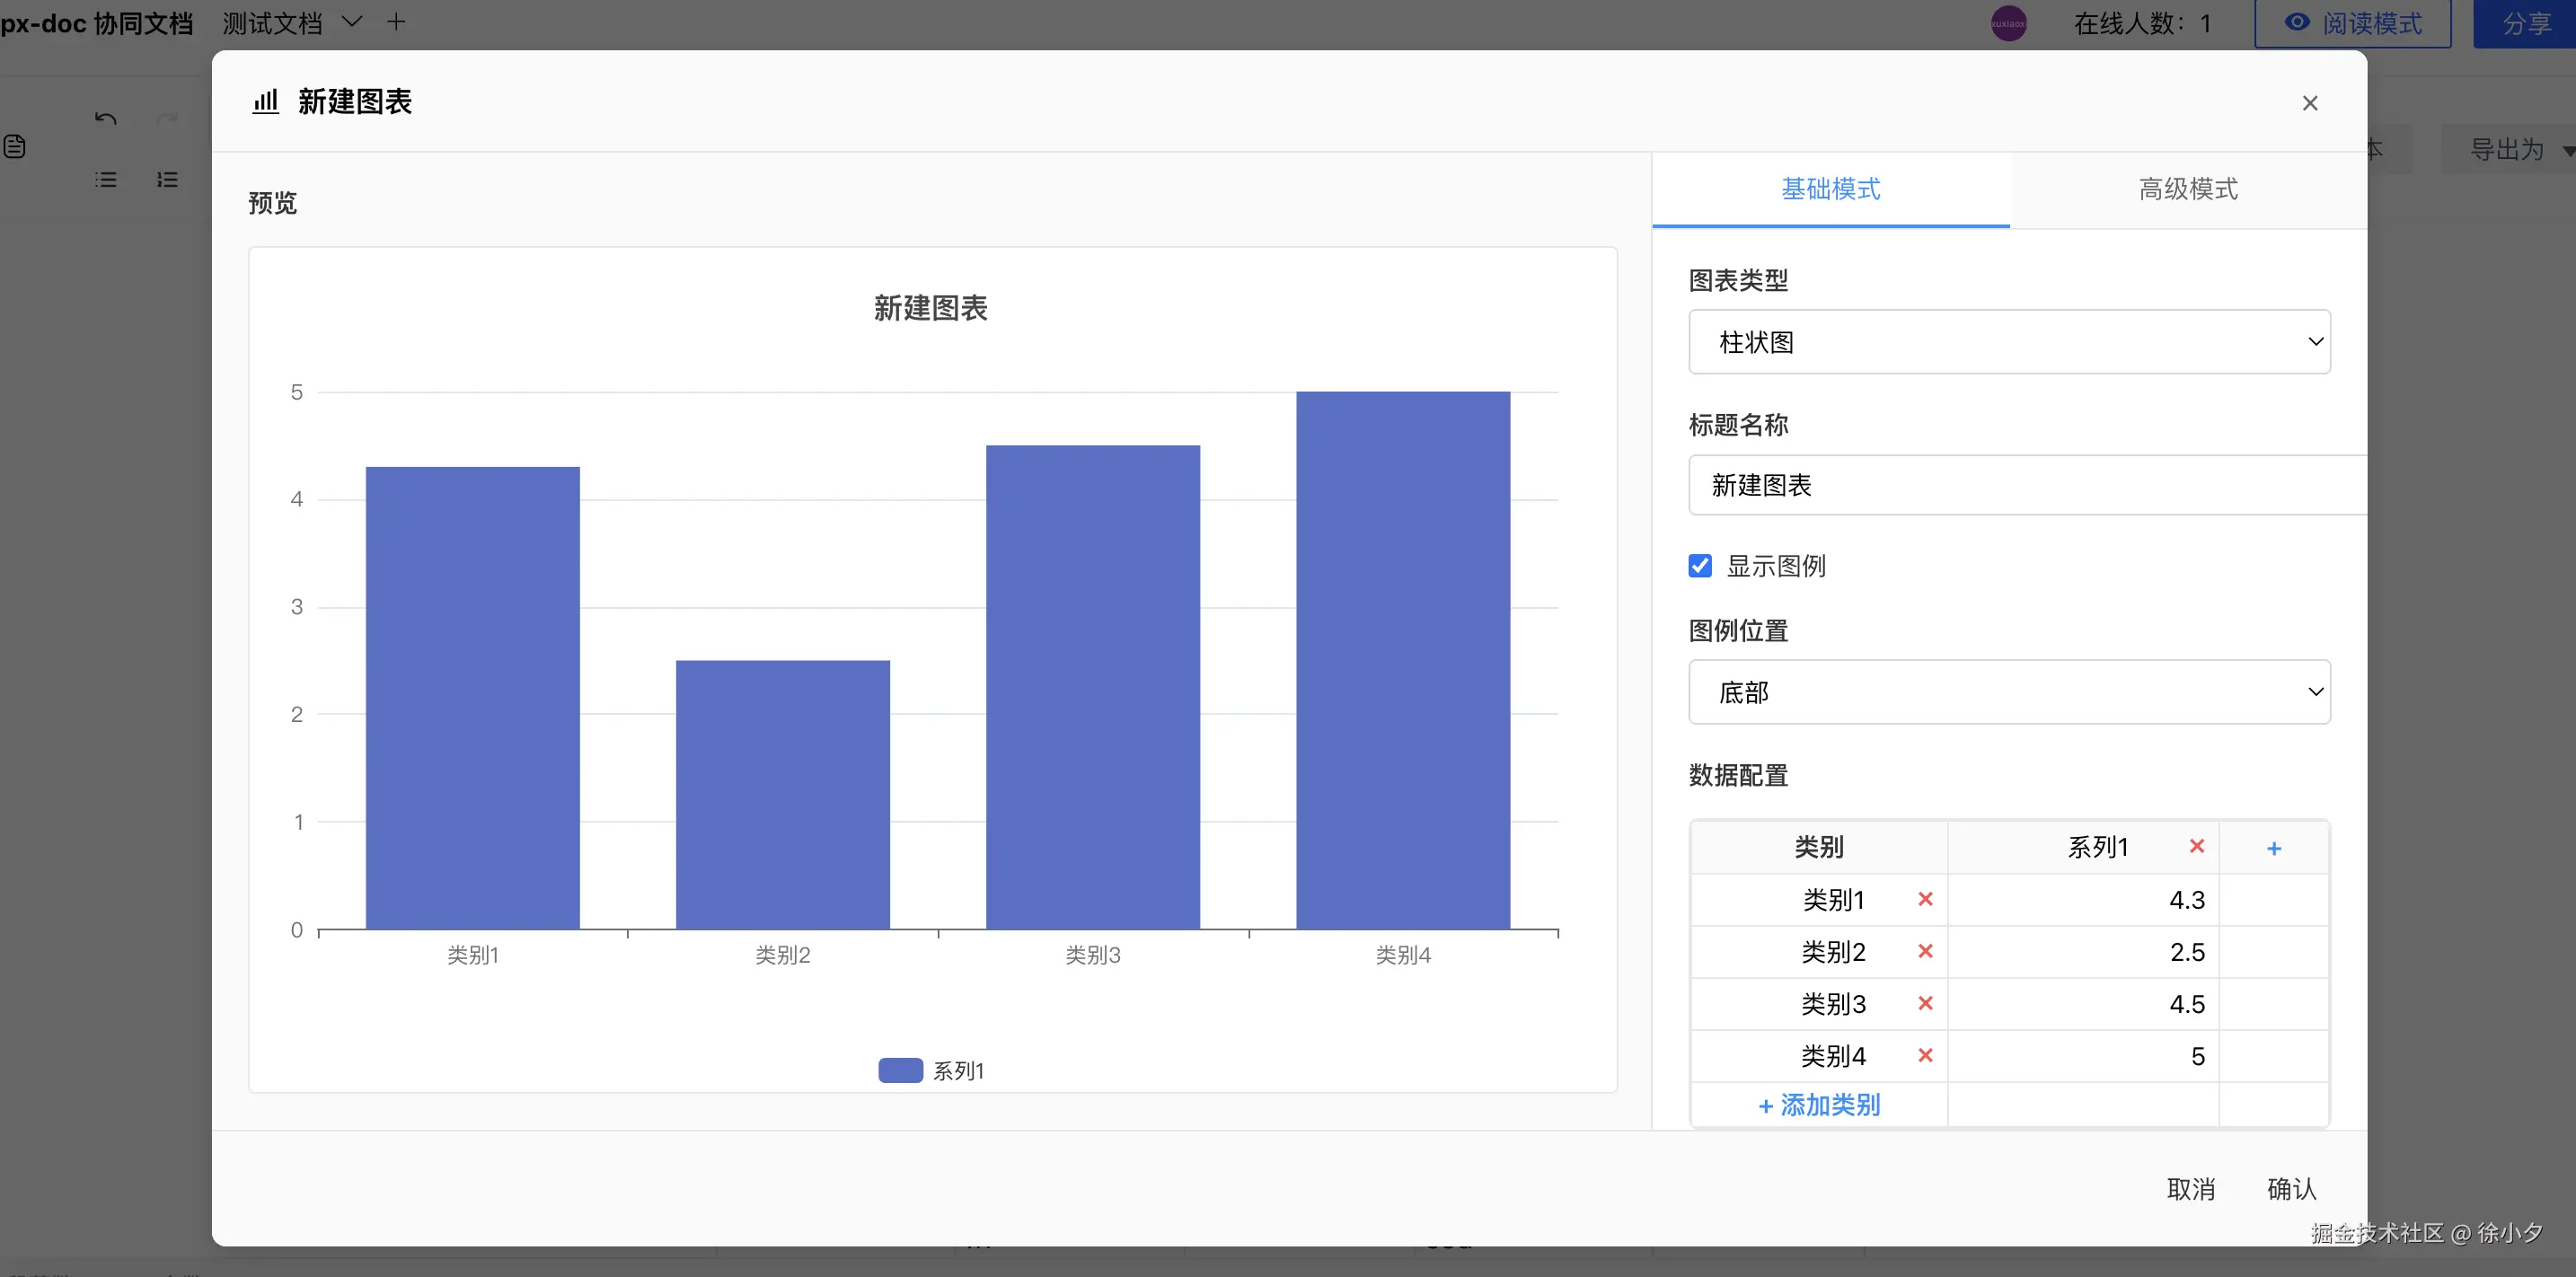
Task: Close the 新建图表 dialog
Action: [2309, 103]
